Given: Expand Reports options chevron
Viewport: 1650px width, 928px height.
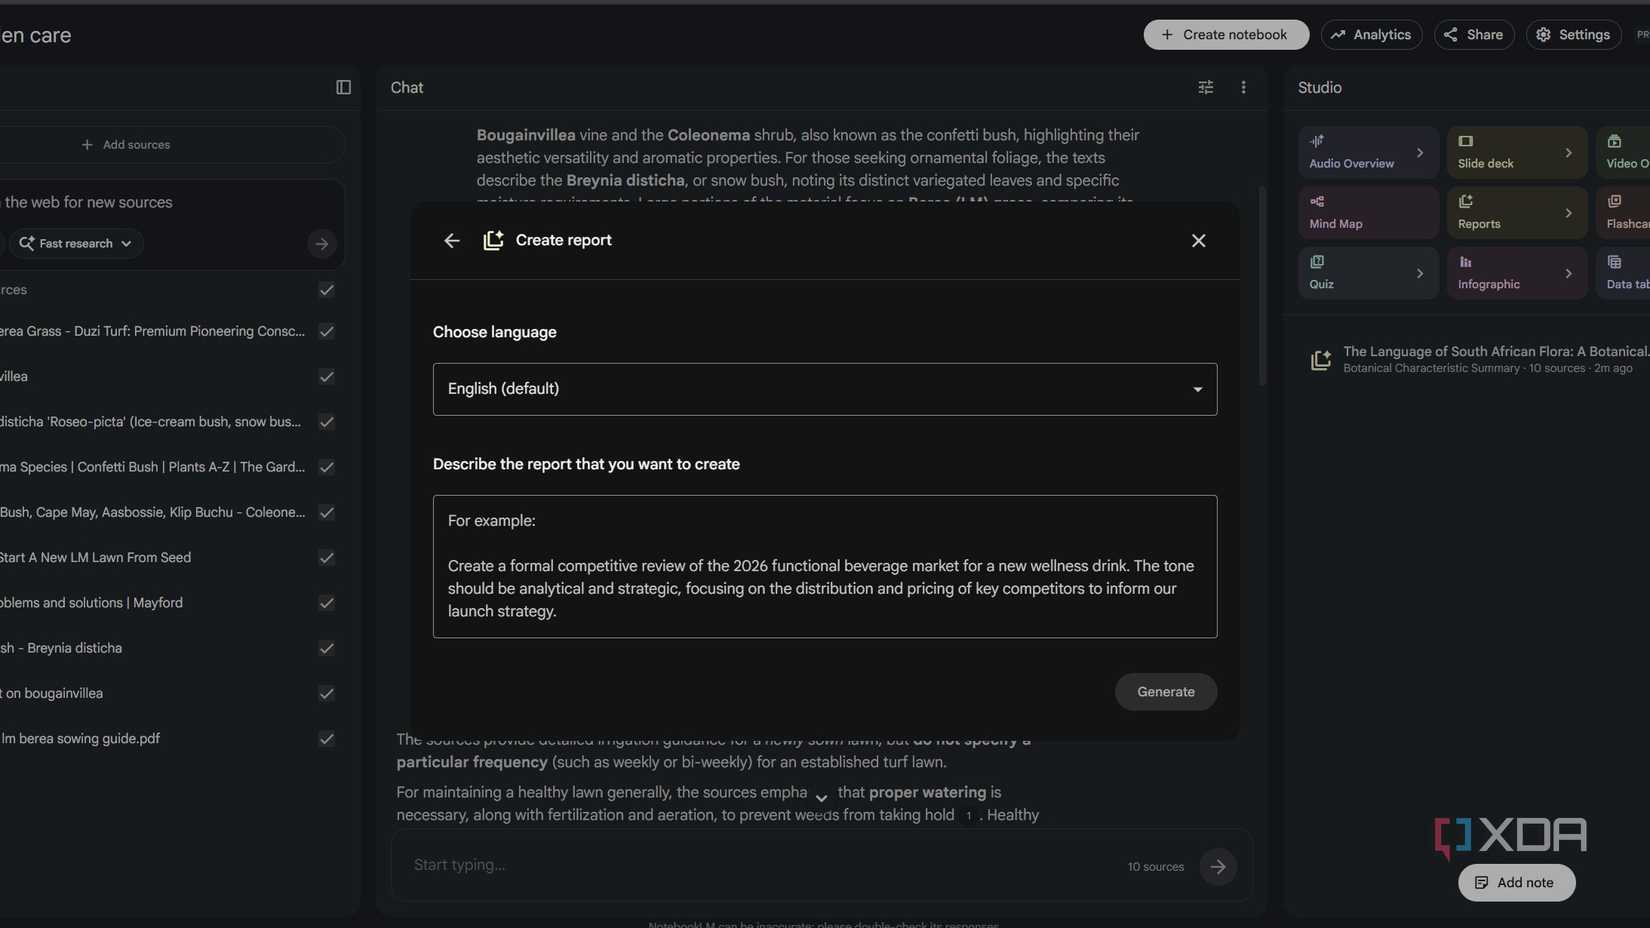Looking at the screenshot, I should [1568, 213].
